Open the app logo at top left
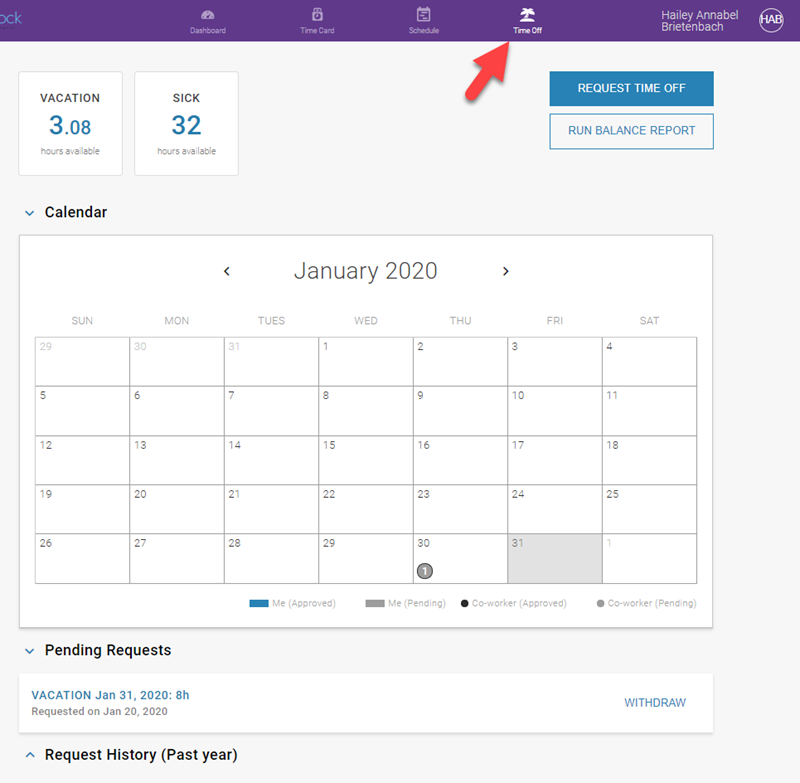Screen dimensions: 800x783 pyautogui.click(x=12, y=18)
